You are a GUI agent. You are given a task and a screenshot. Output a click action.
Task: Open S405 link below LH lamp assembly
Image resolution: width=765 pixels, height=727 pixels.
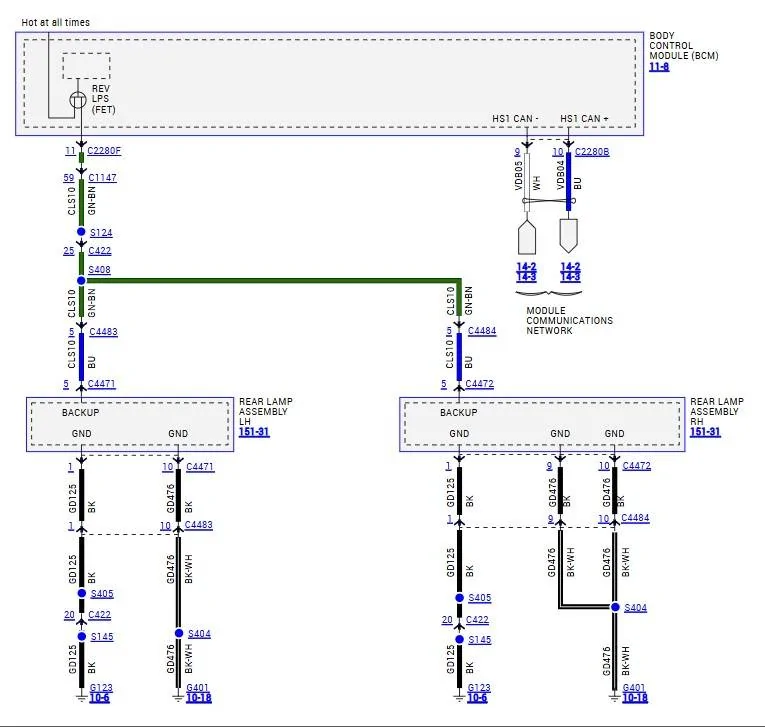click(x=102, y=594)
